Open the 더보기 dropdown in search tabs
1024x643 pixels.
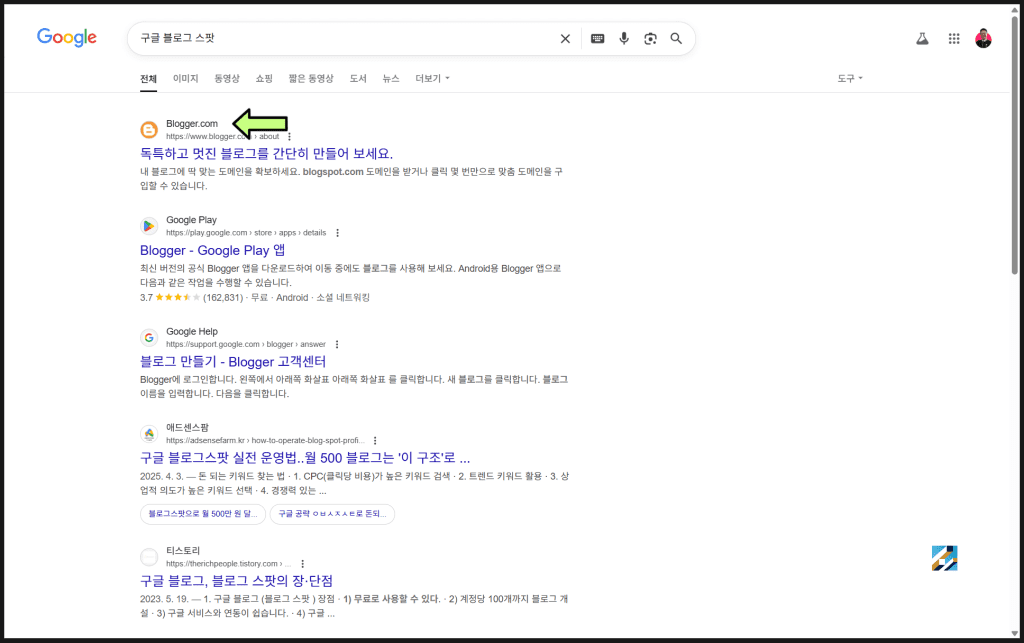tap(428, 78)
